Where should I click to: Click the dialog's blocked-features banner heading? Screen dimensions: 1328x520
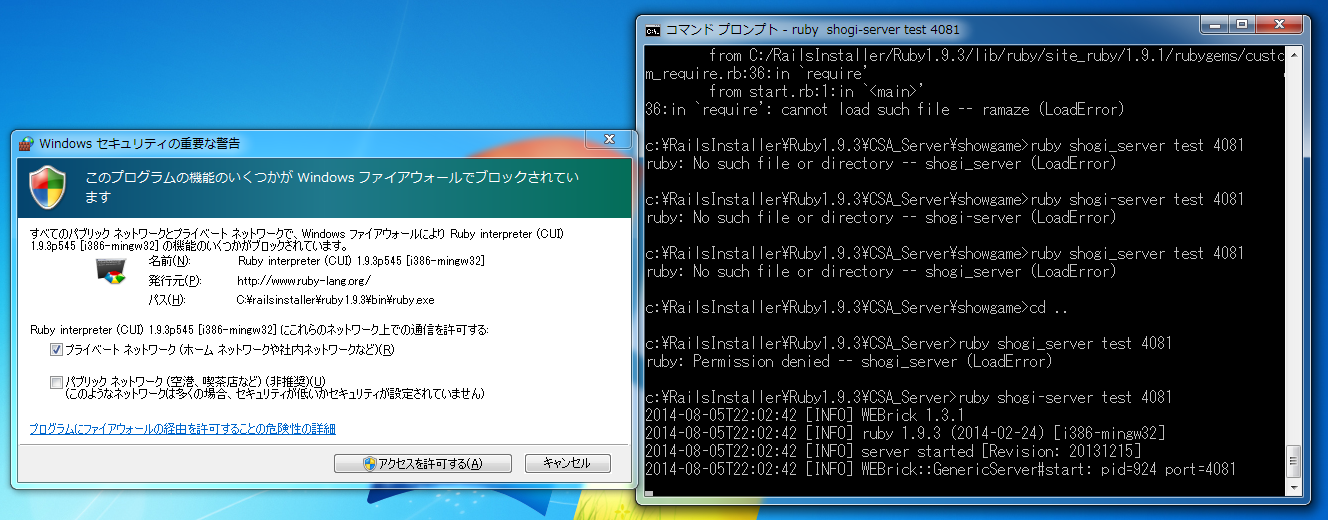tap(332, 187)
